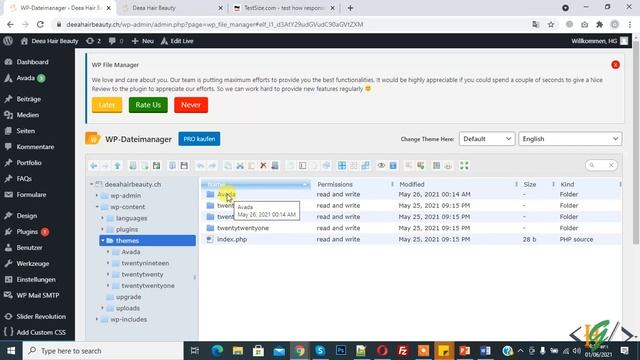
Task: Click the red X delete icon
Action: click(x=263, y=165)
